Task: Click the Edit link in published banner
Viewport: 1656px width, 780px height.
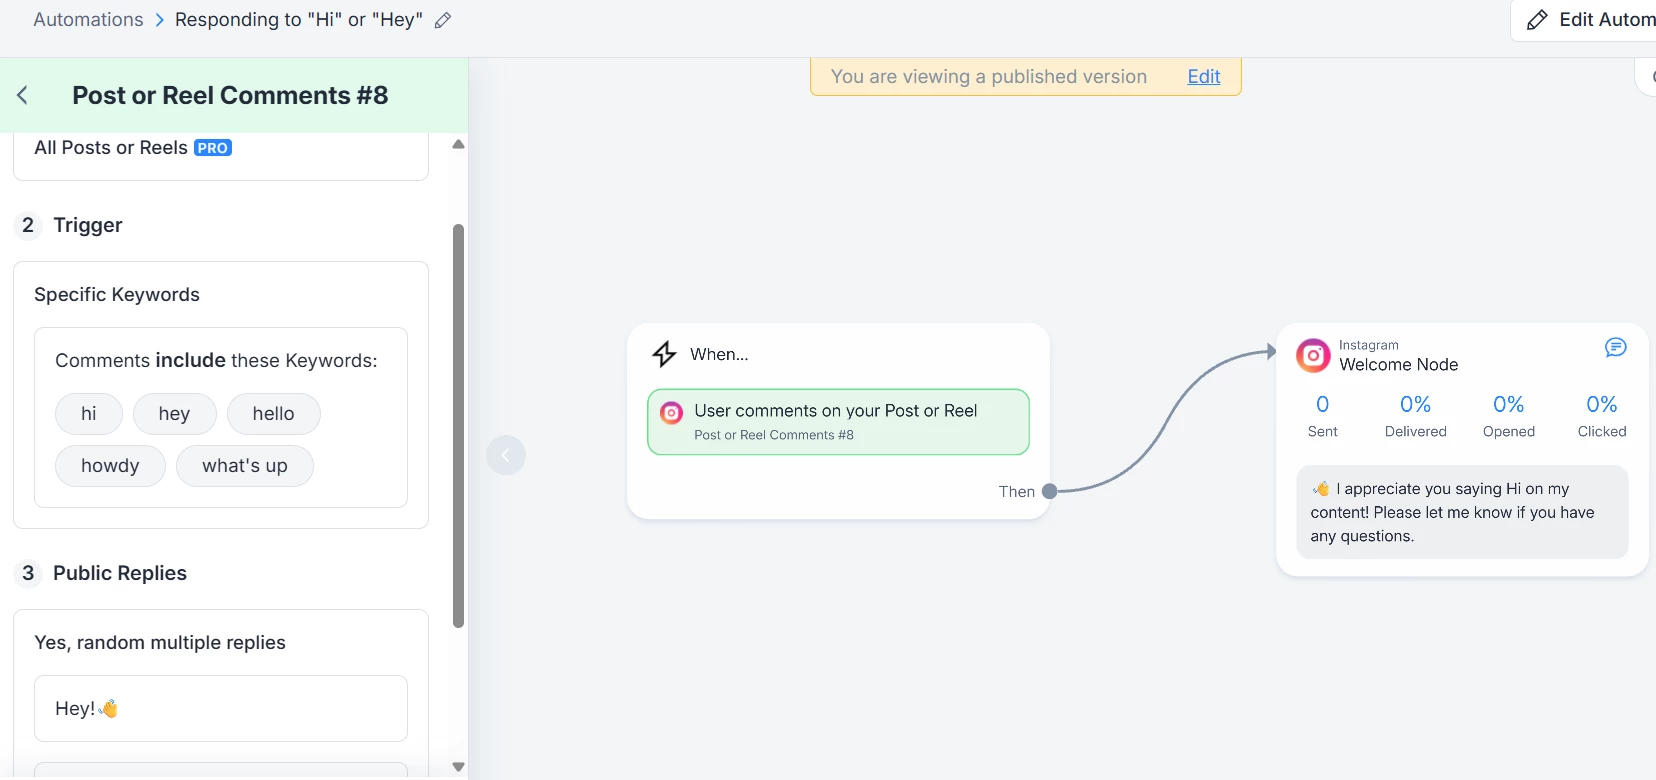Action: click(x=1203, y=77)
